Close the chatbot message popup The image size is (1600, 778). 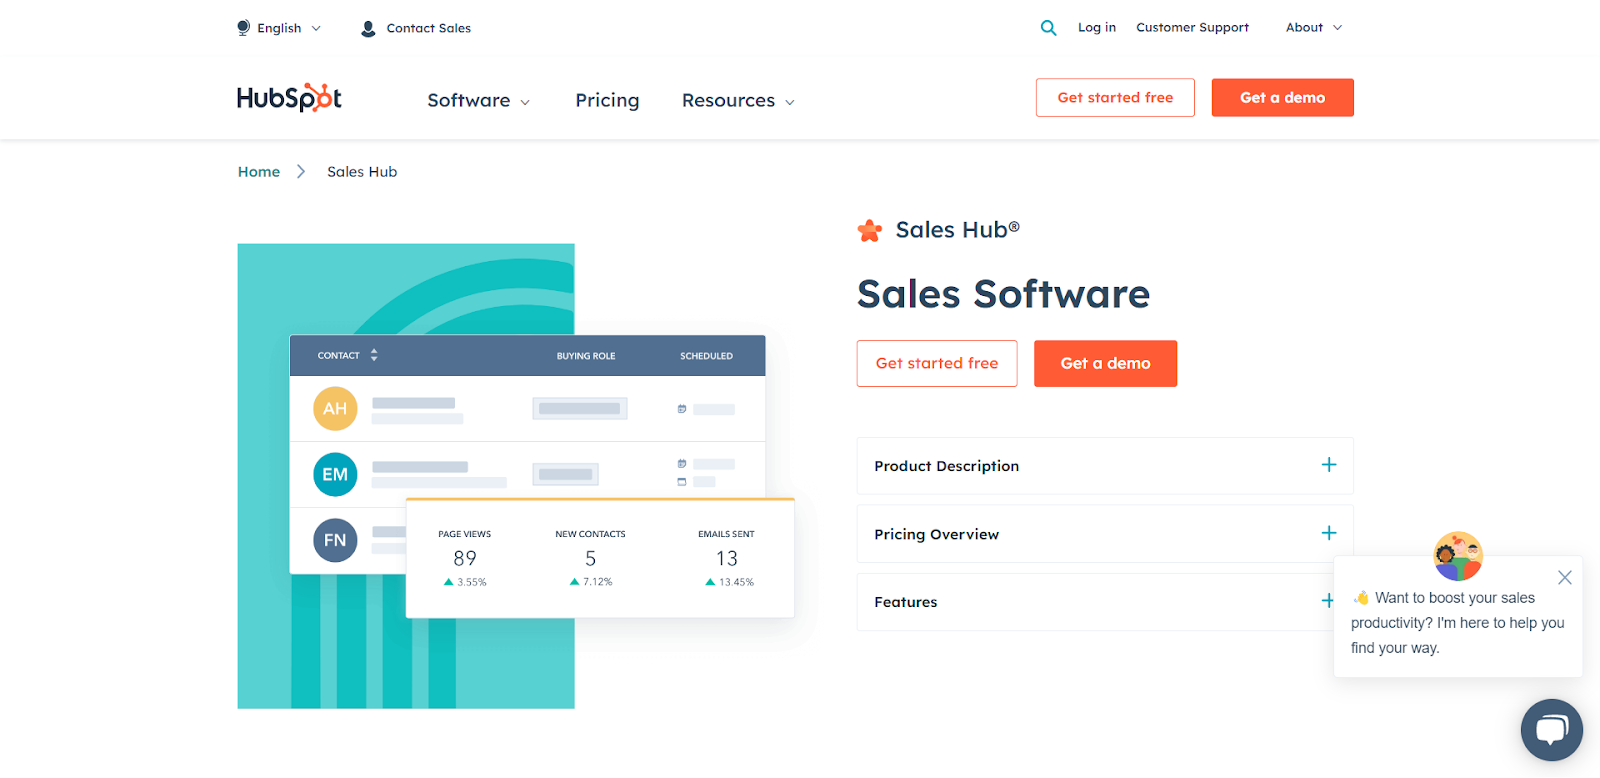pyautogui.click(x=1565, y=577)
